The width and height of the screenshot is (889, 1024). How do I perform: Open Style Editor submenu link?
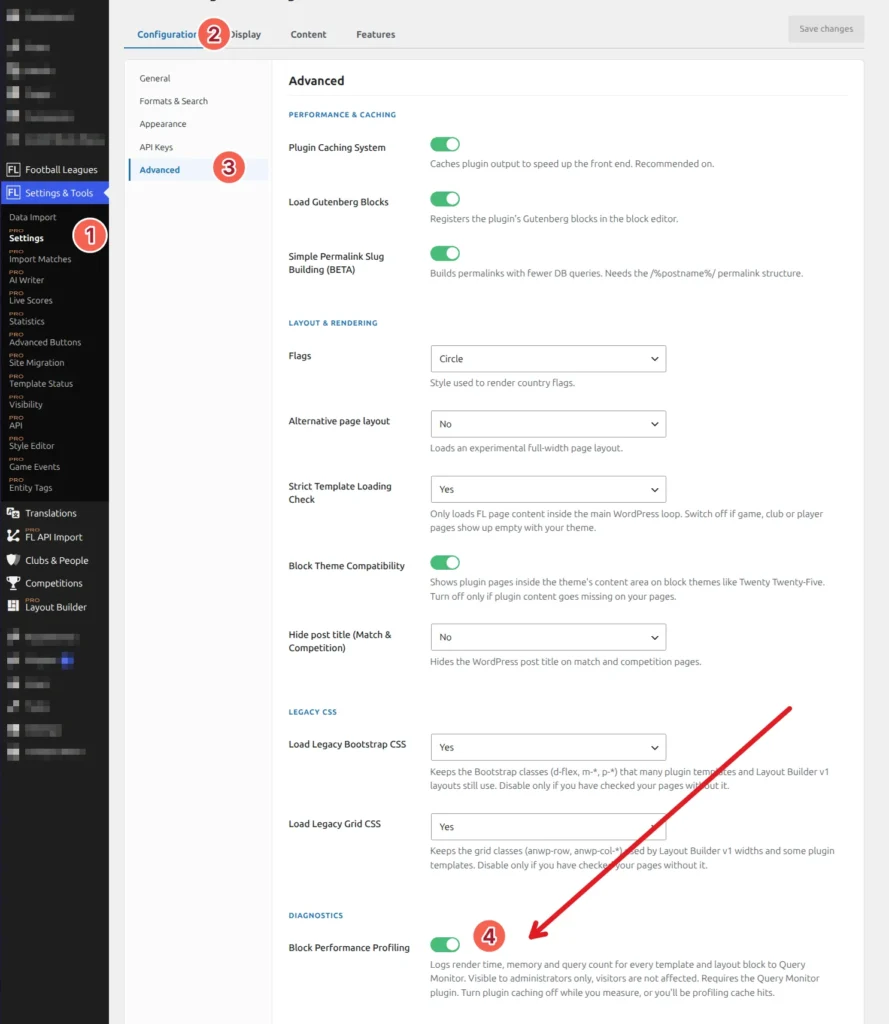(31, 445)
